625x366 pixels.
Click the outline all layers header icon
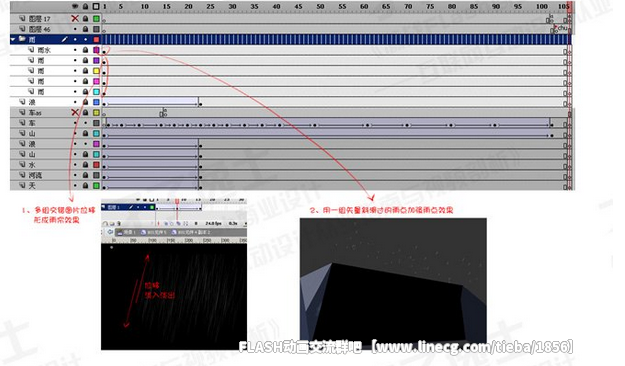coord(96,6)
